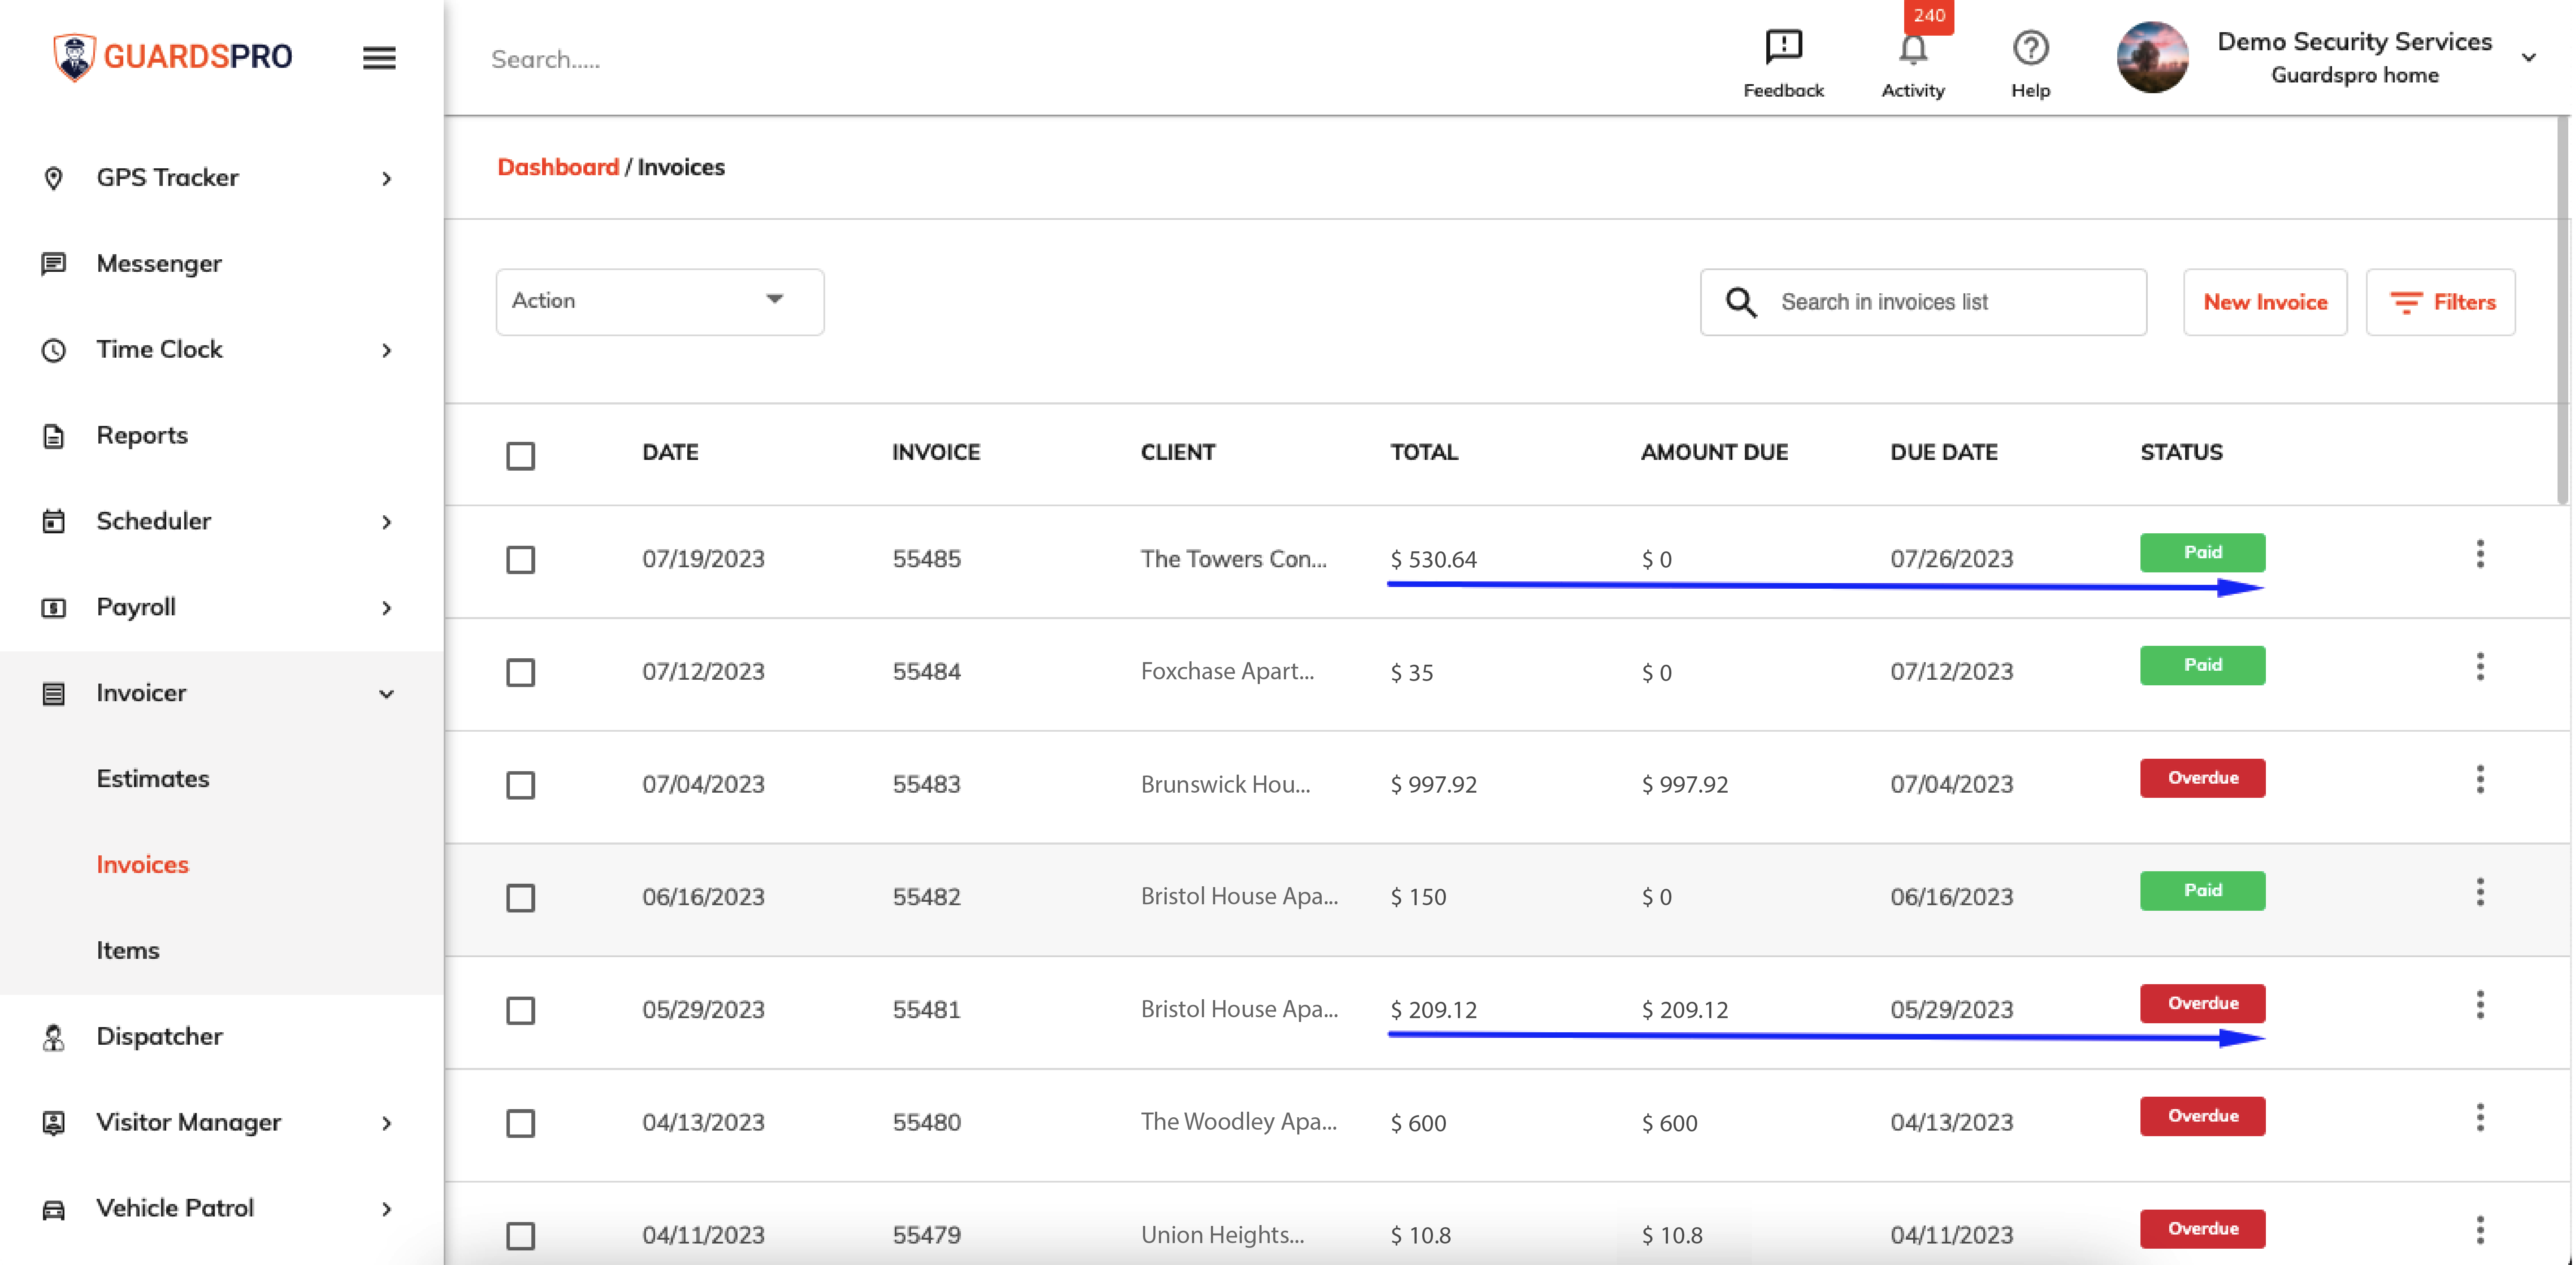Click the Payroll money icon
The image size is (2576, 1265).
tap(54, 608)
